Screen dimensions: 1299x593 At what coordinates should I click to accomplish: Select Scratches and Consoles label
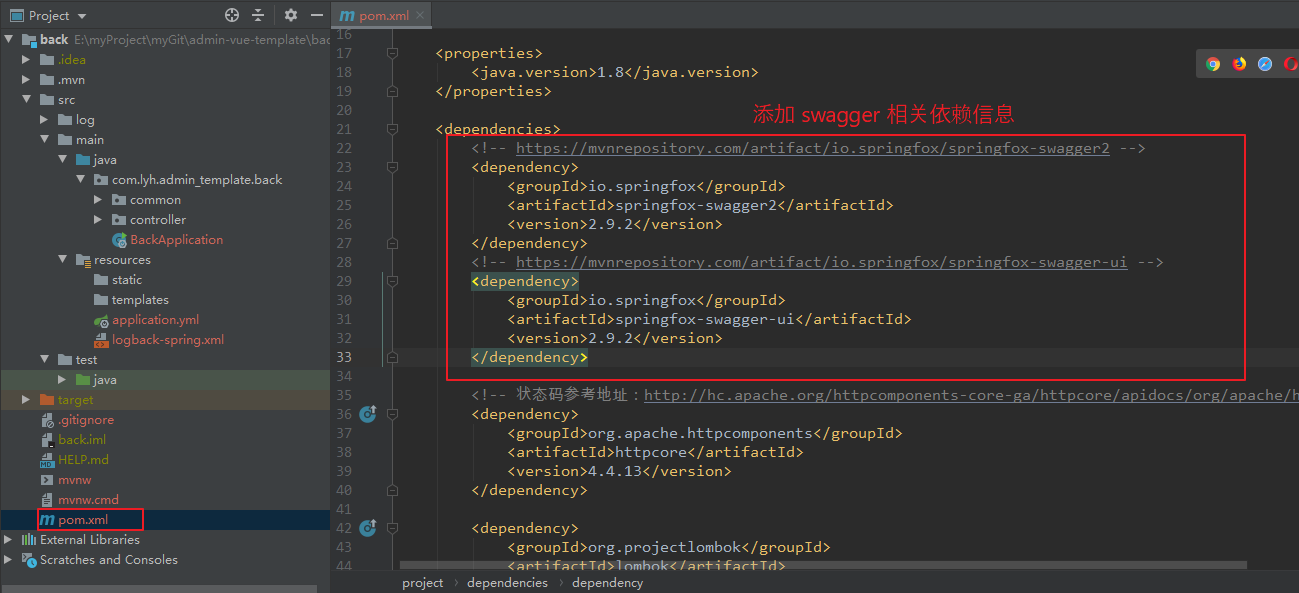[109, 560]
